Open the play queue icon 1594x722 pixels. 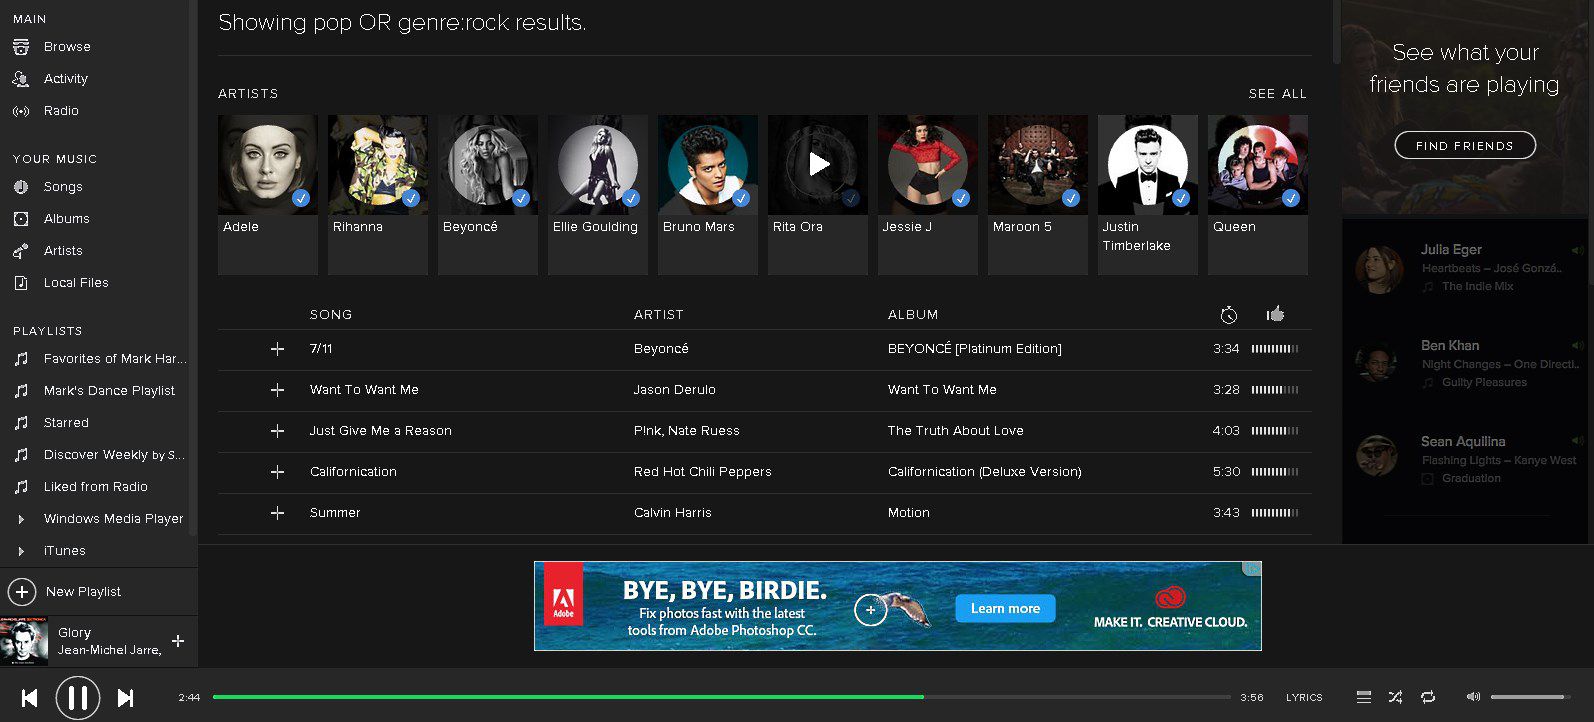pyautogui.click(x=1364, y=697)
